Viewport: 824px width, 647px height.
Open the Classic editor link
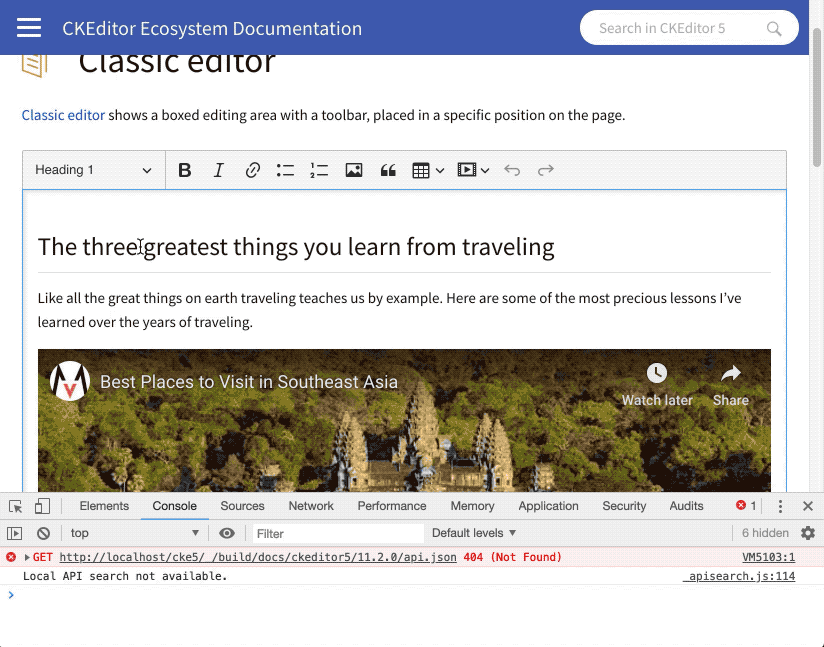tap(63, 115)
